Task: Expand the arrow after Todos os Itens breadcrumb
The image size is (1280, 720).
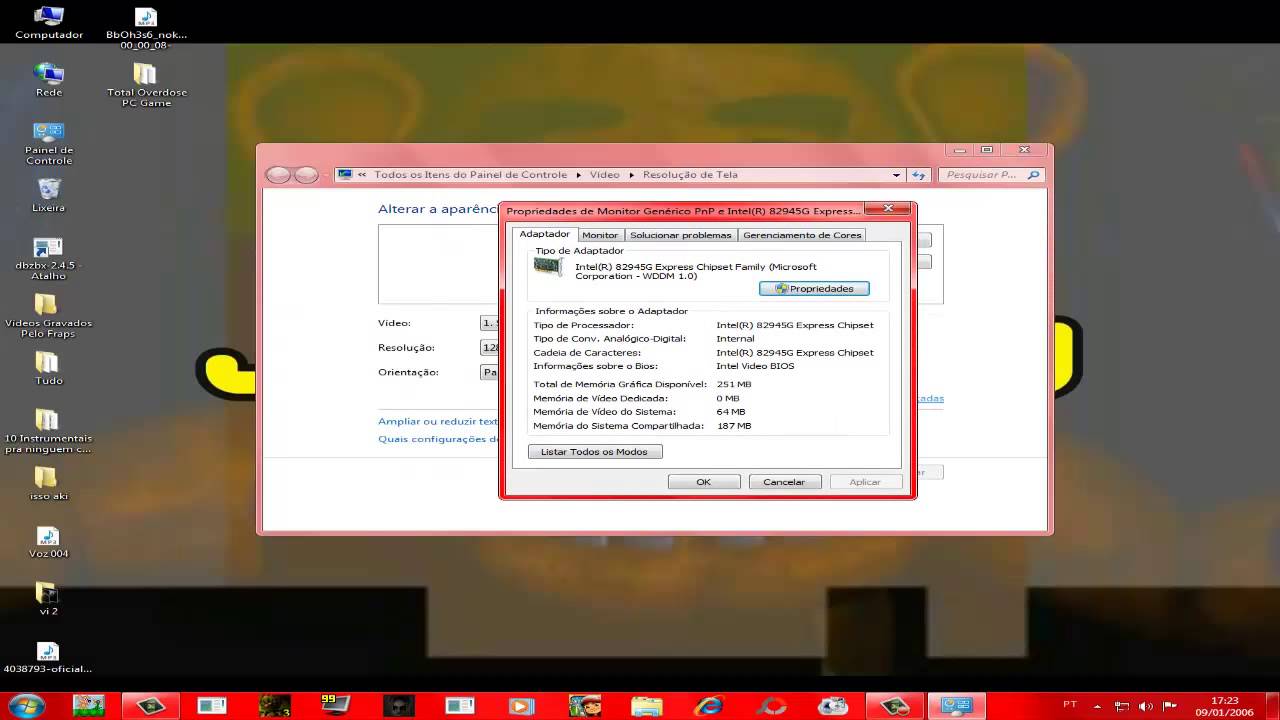Action: coord(578,175)
